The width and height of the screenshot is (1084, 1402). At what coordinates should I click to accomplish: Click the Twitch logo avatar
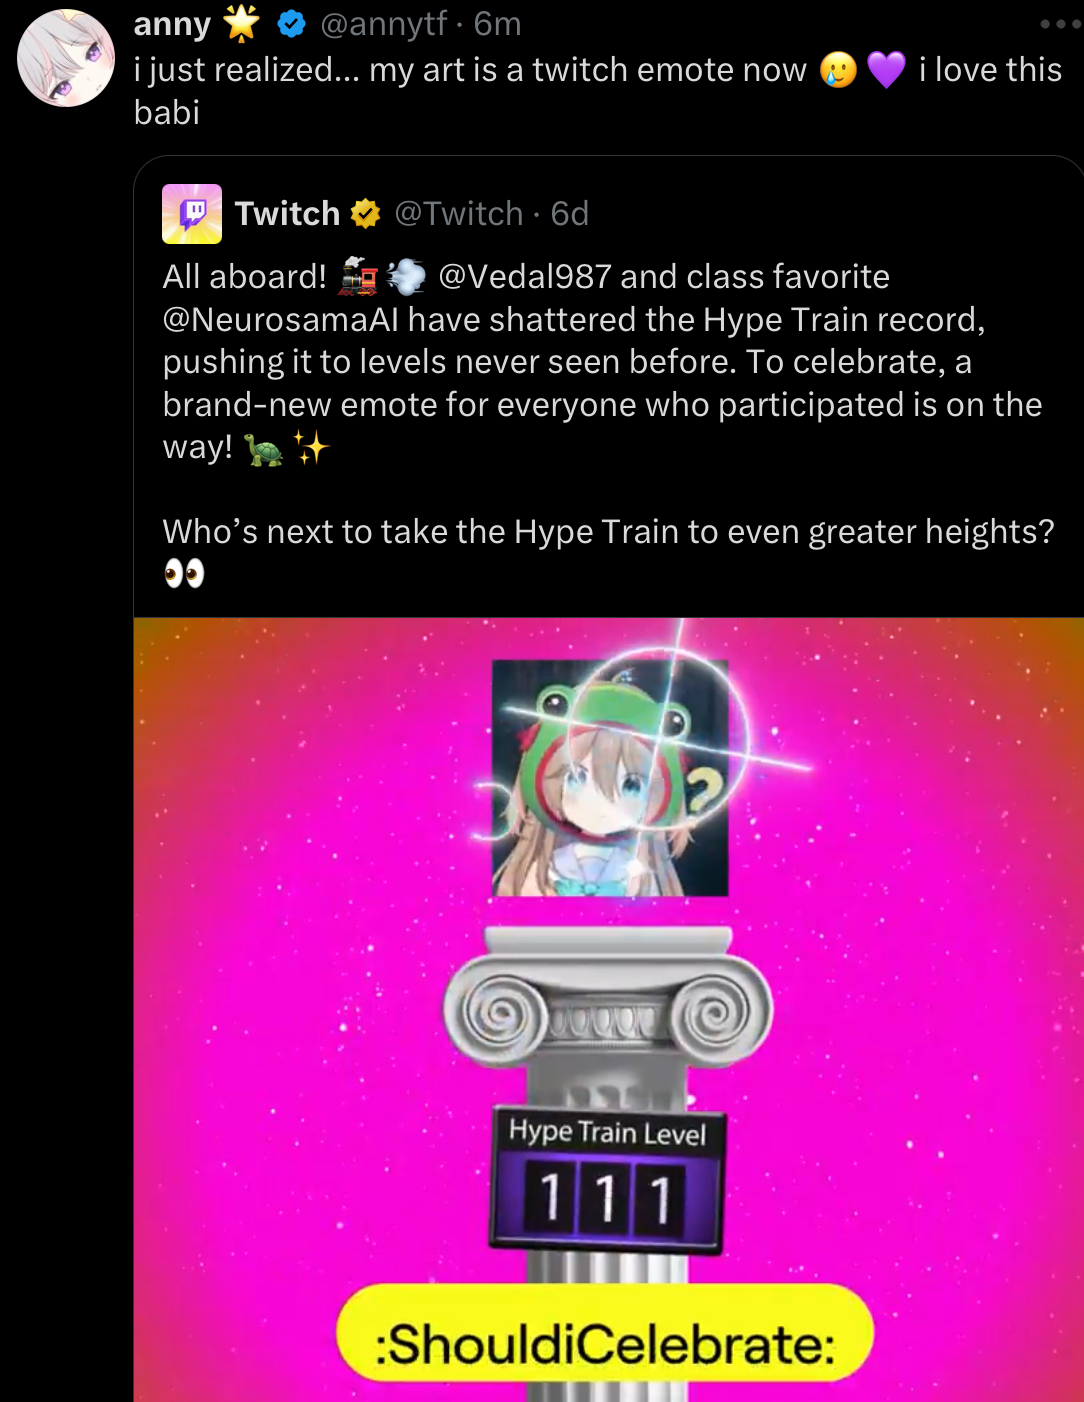coord(192,214)
